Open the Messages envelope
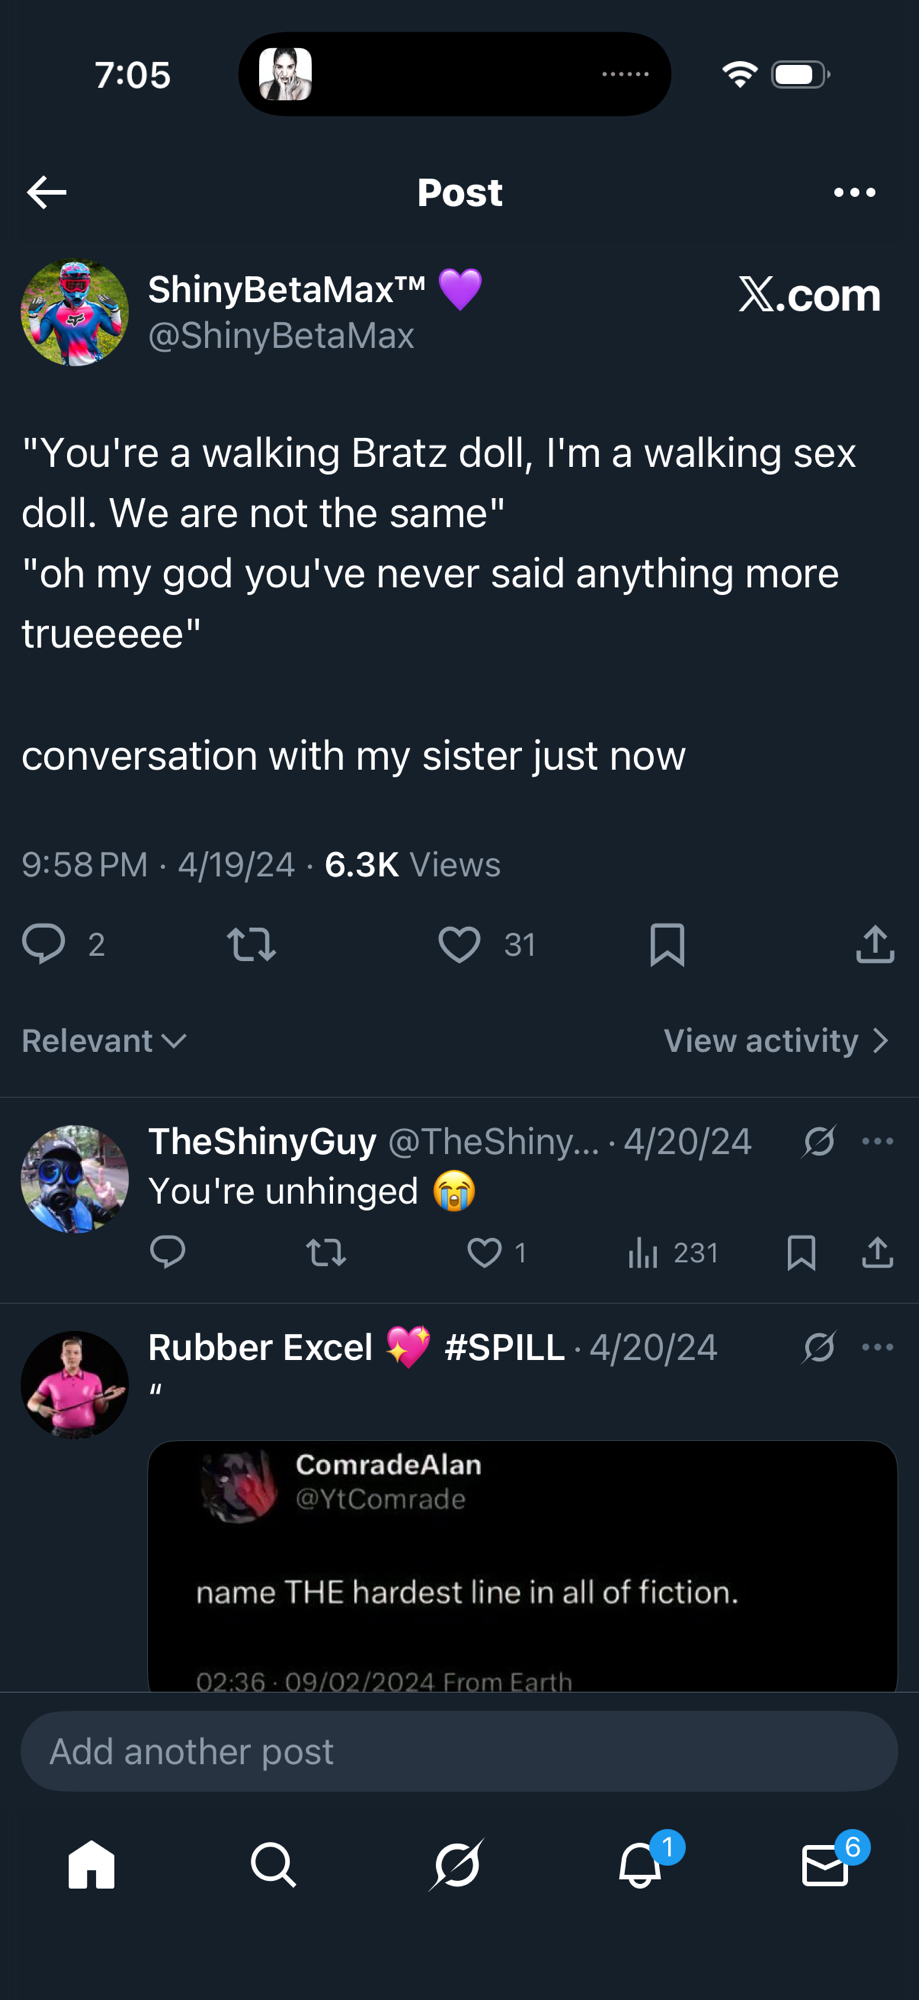 tap(825, 1865)
